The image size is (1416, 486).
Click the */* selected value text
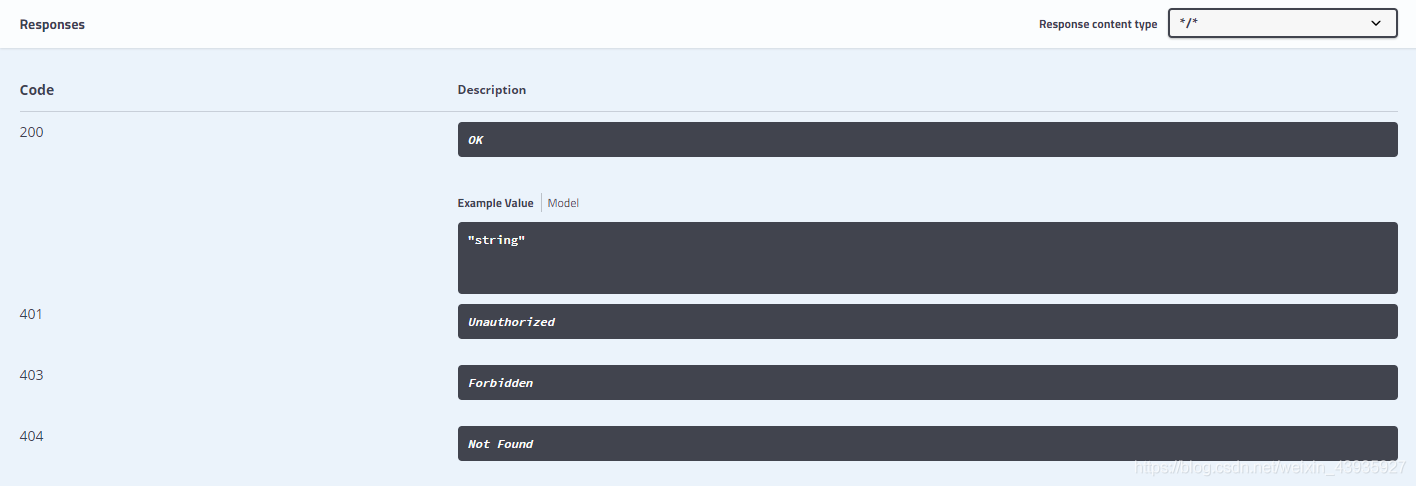(x=1190, y=24)
